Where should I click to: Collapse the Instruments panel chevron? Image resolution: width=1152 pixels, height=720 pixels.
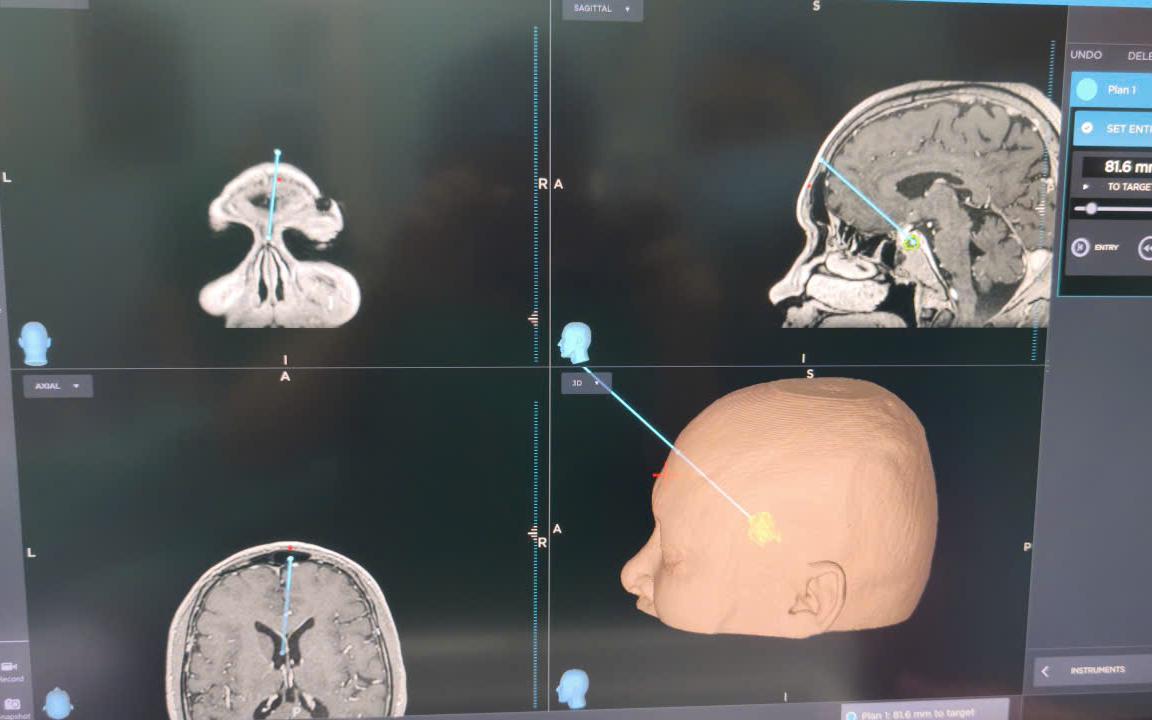[1045, 671]
